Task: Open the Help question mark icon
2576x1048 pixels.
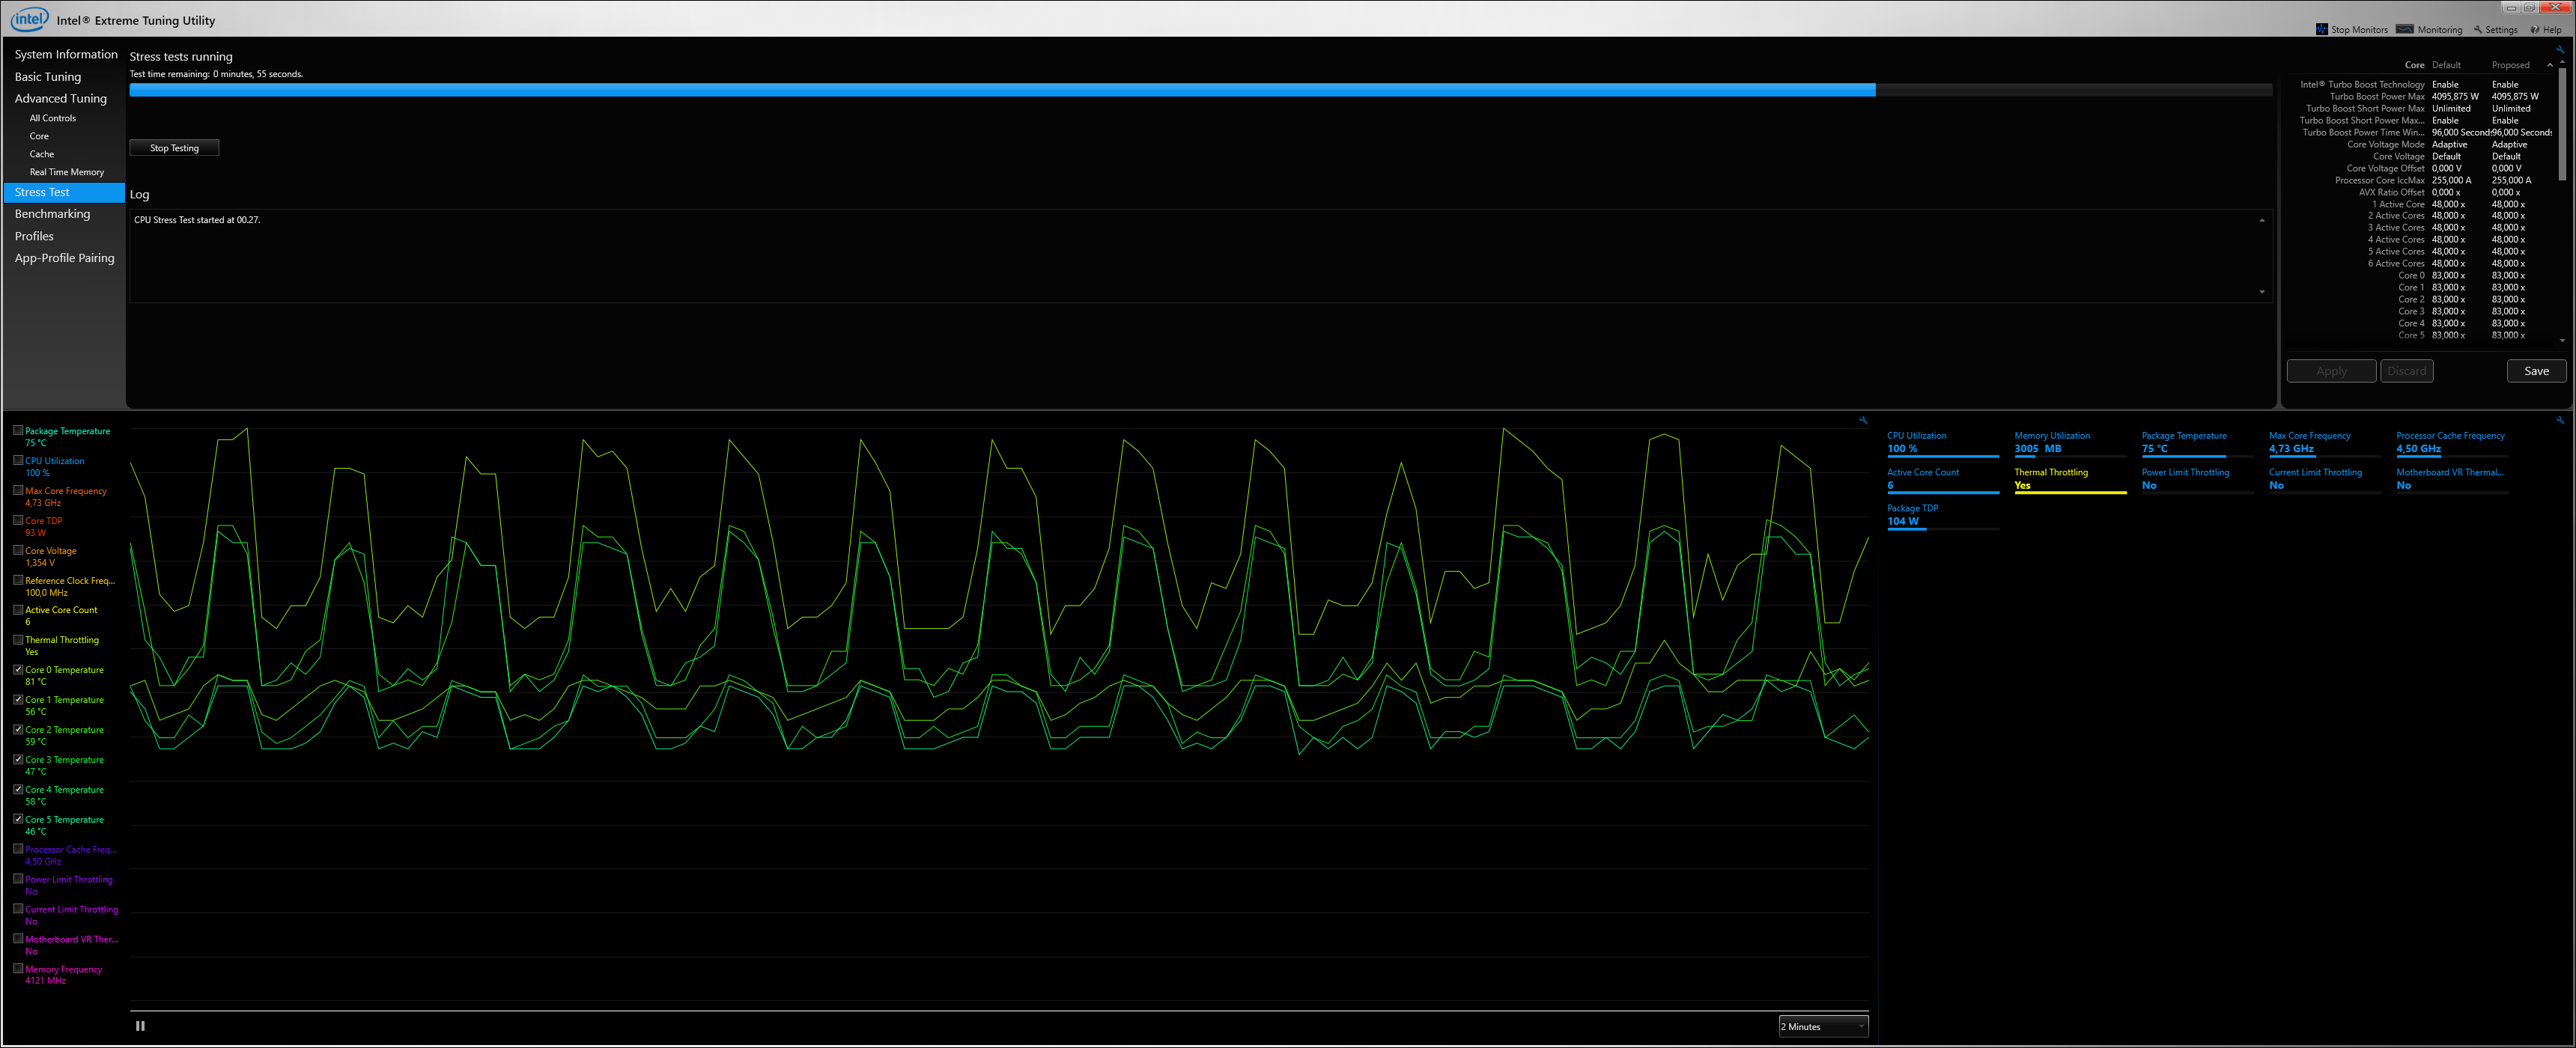Action: tap(2535, 30)
